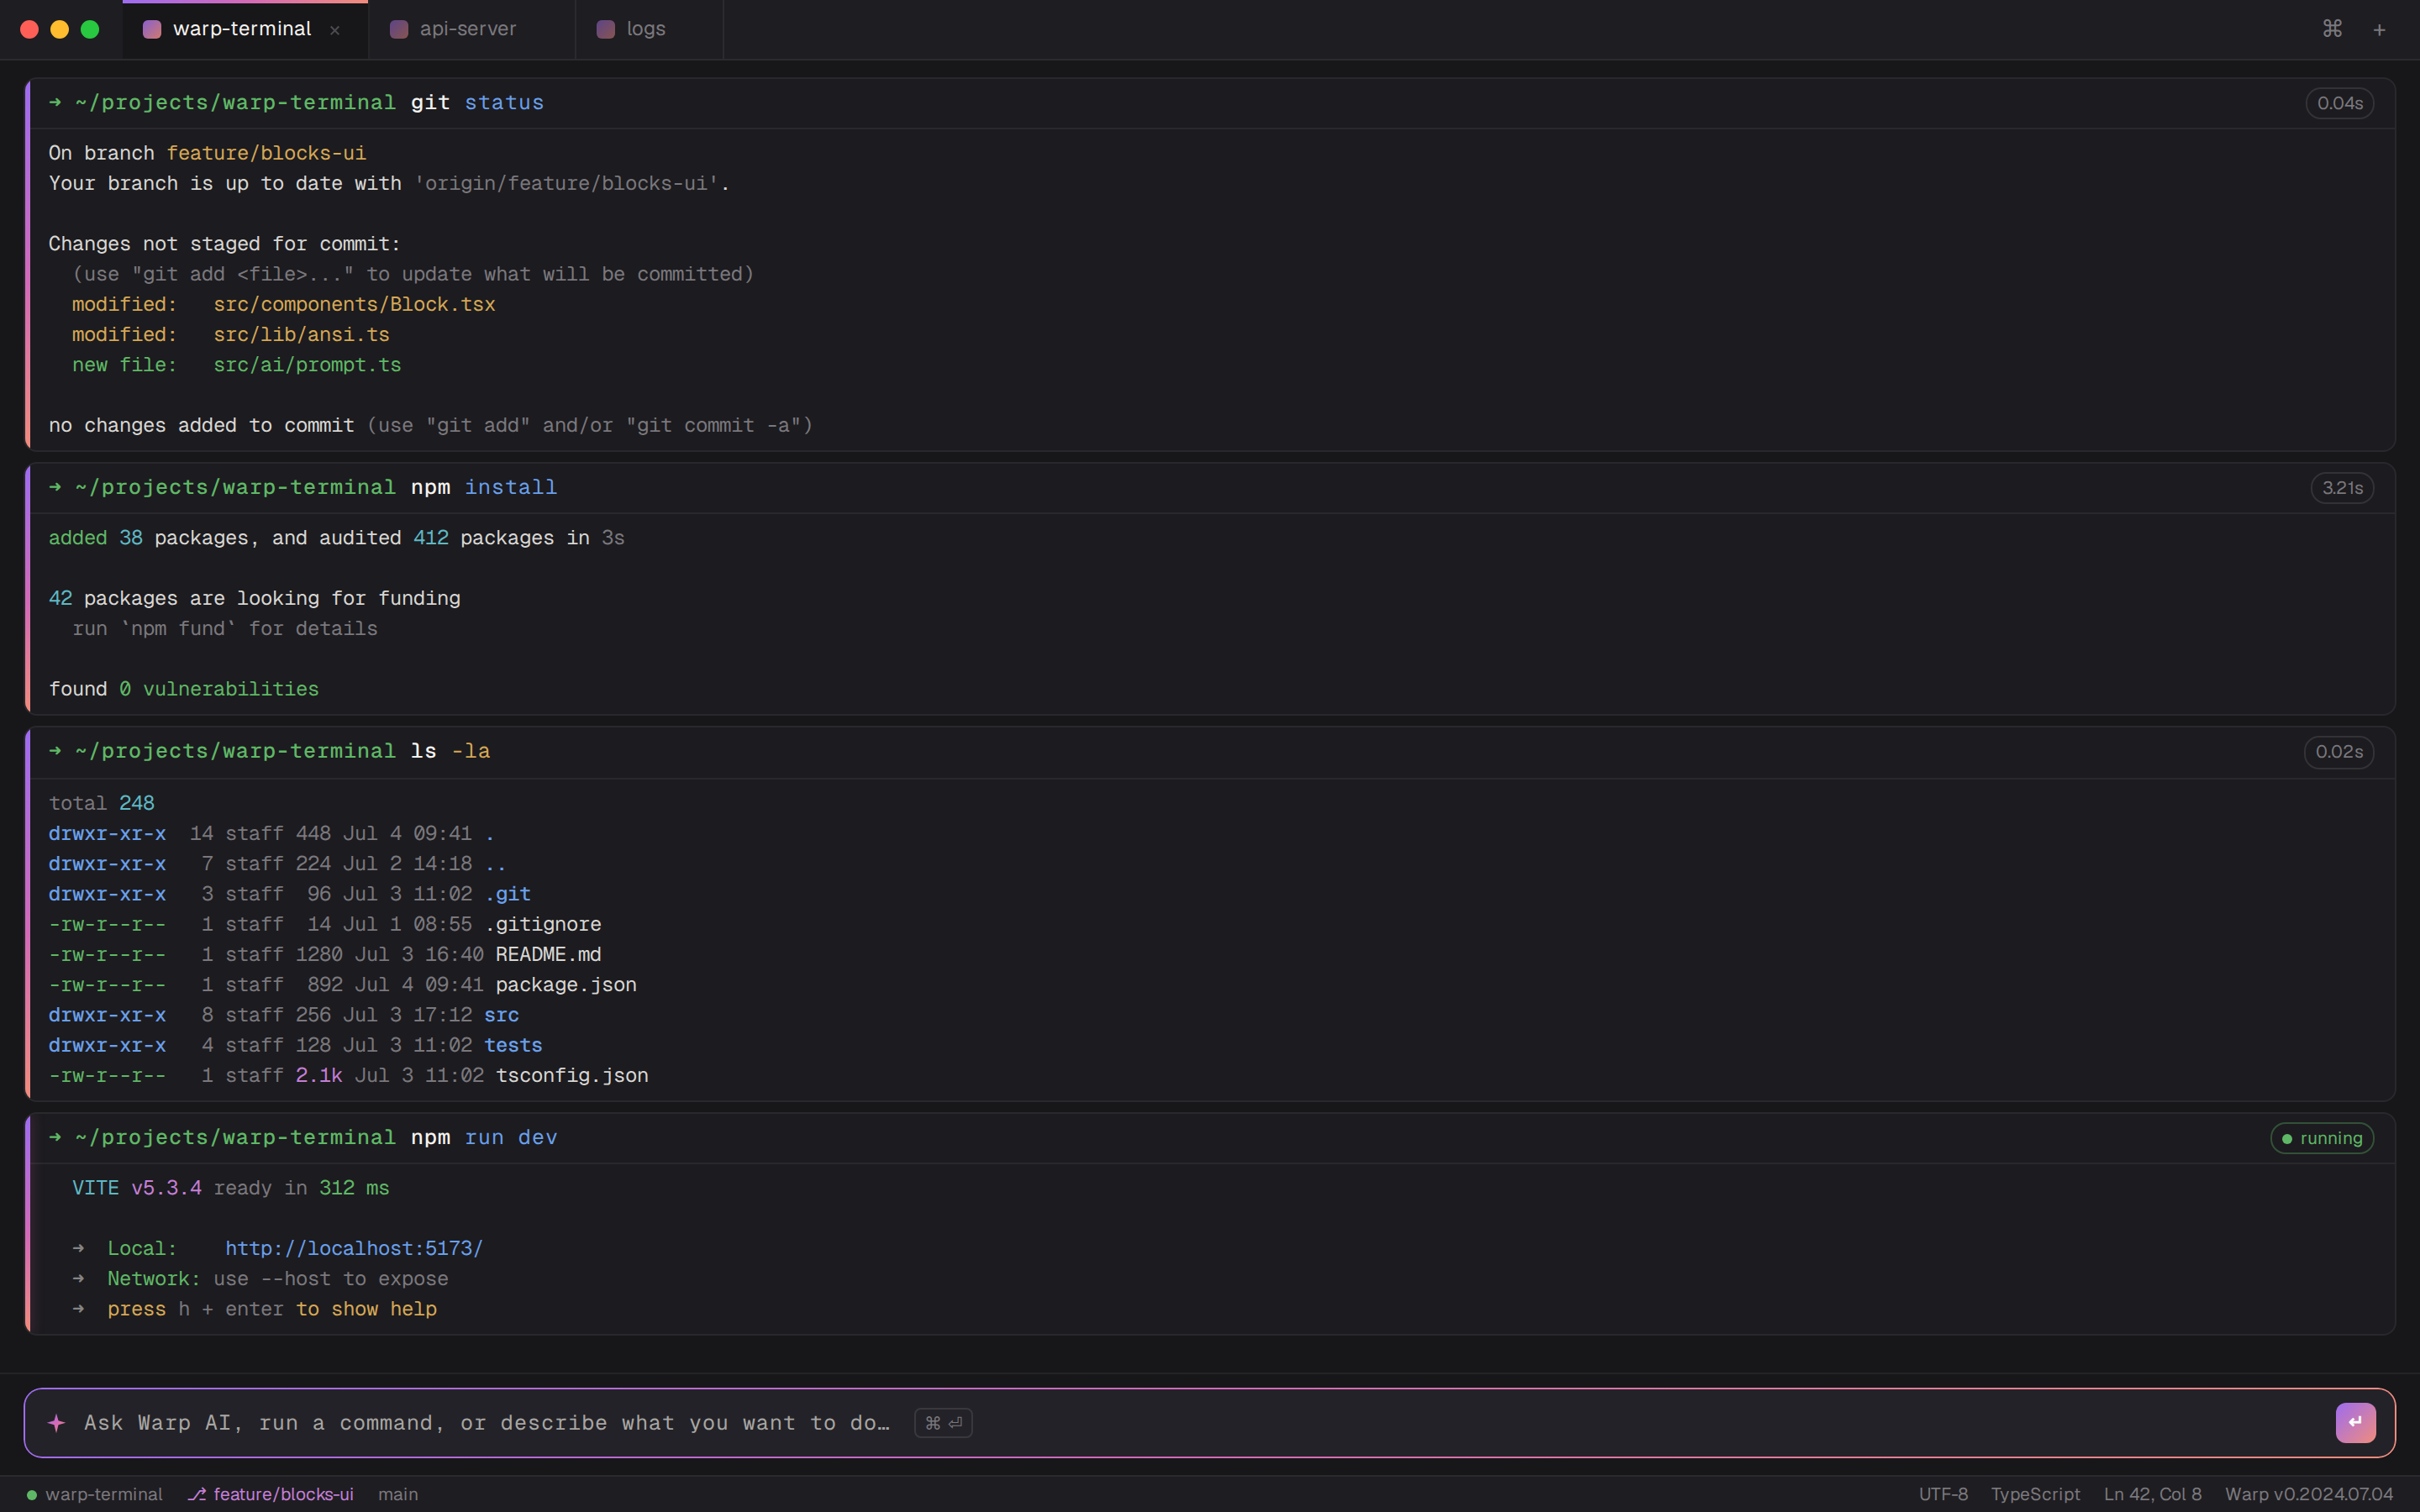Click the package.json file entry

point(566,985)
